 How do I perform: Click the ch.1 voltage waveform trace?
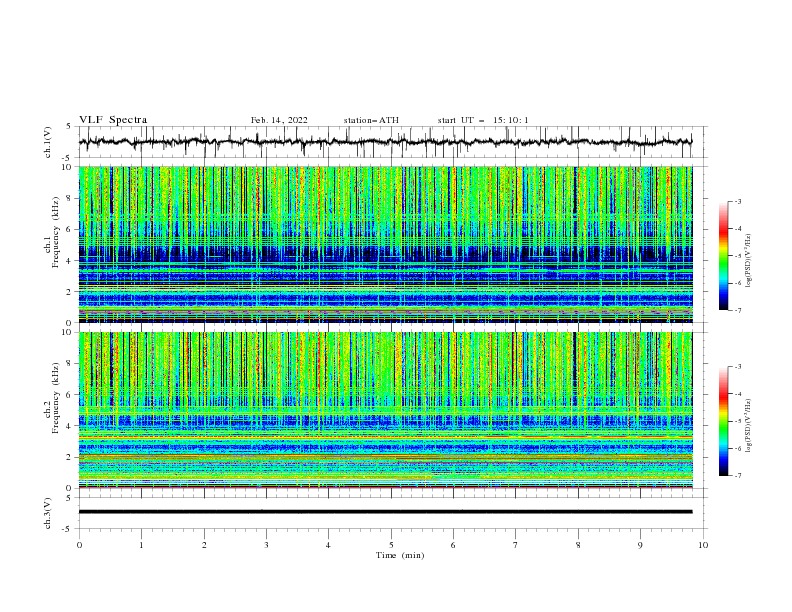385,142
